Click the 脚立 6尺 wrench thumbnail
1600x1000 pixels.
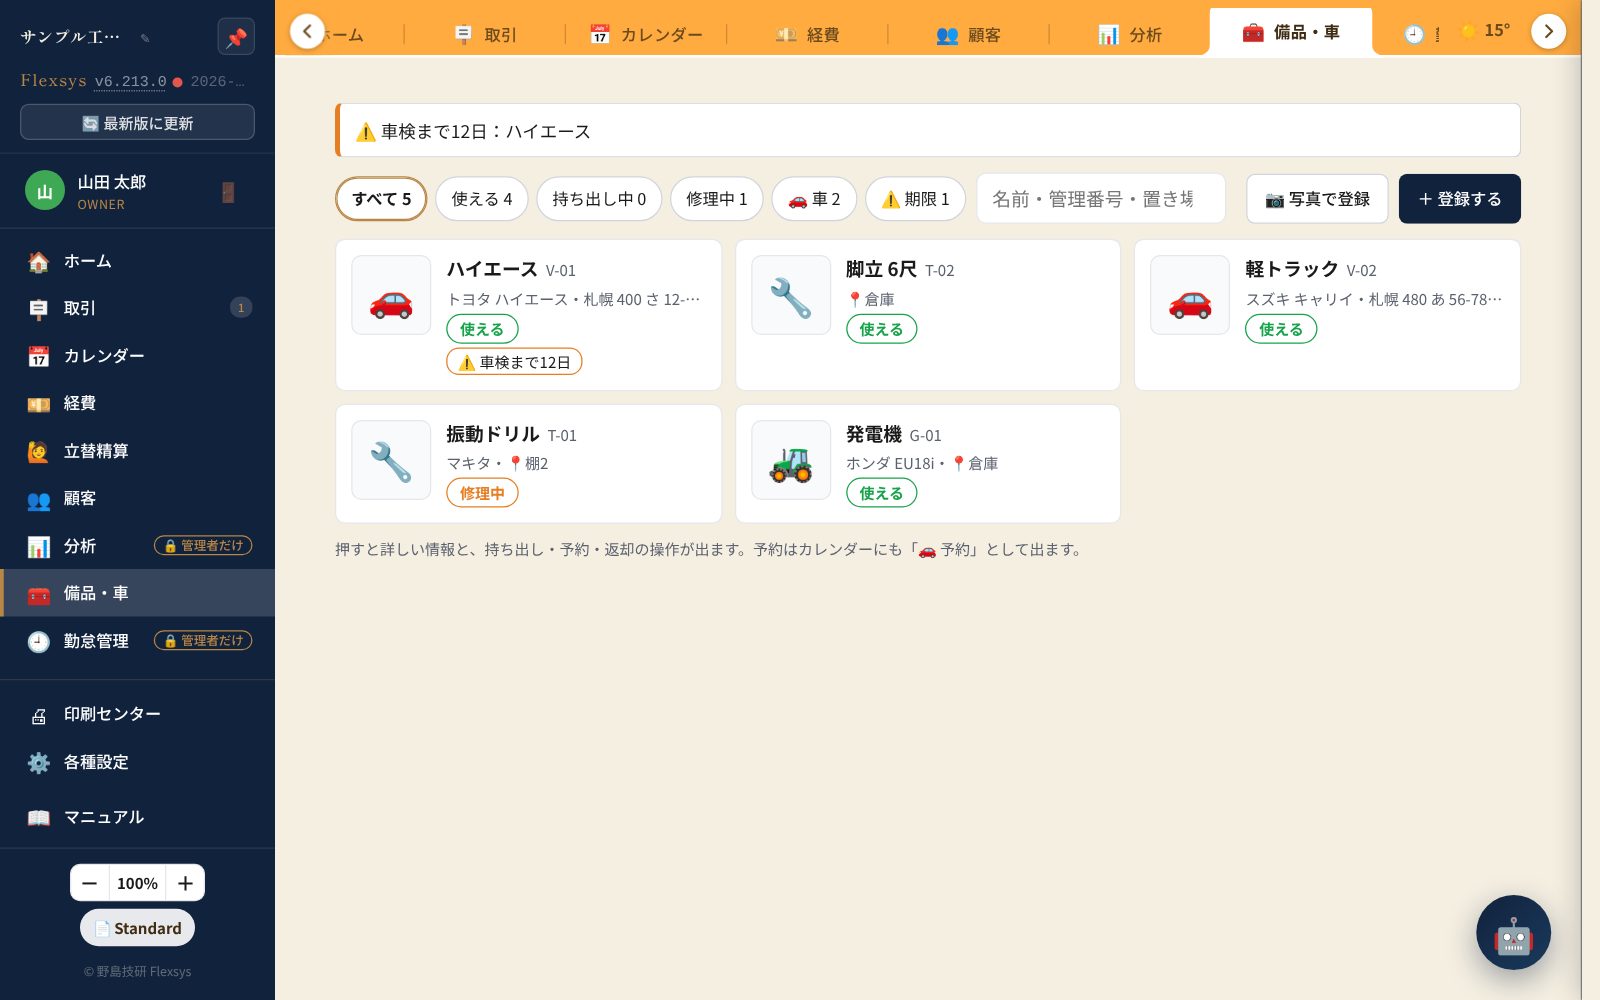click(x=791, y=295)
